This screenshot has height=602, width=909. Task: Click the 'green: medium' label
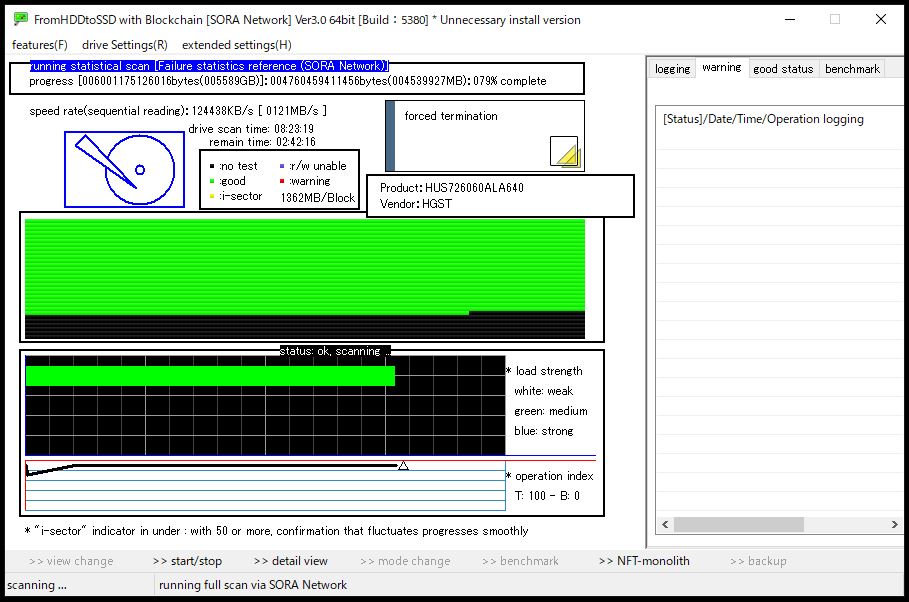[x=551, y=411]
